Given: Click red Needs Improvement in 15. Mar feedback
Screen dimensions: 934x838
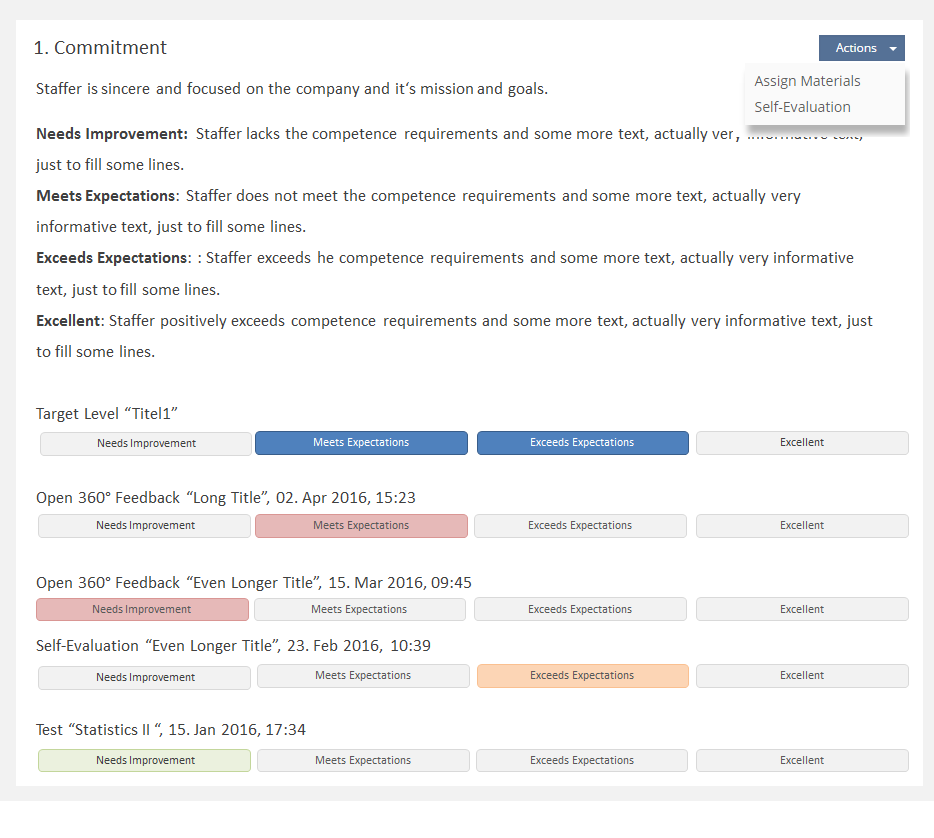Looking at the screenshot, I should (x=142, y=609).
